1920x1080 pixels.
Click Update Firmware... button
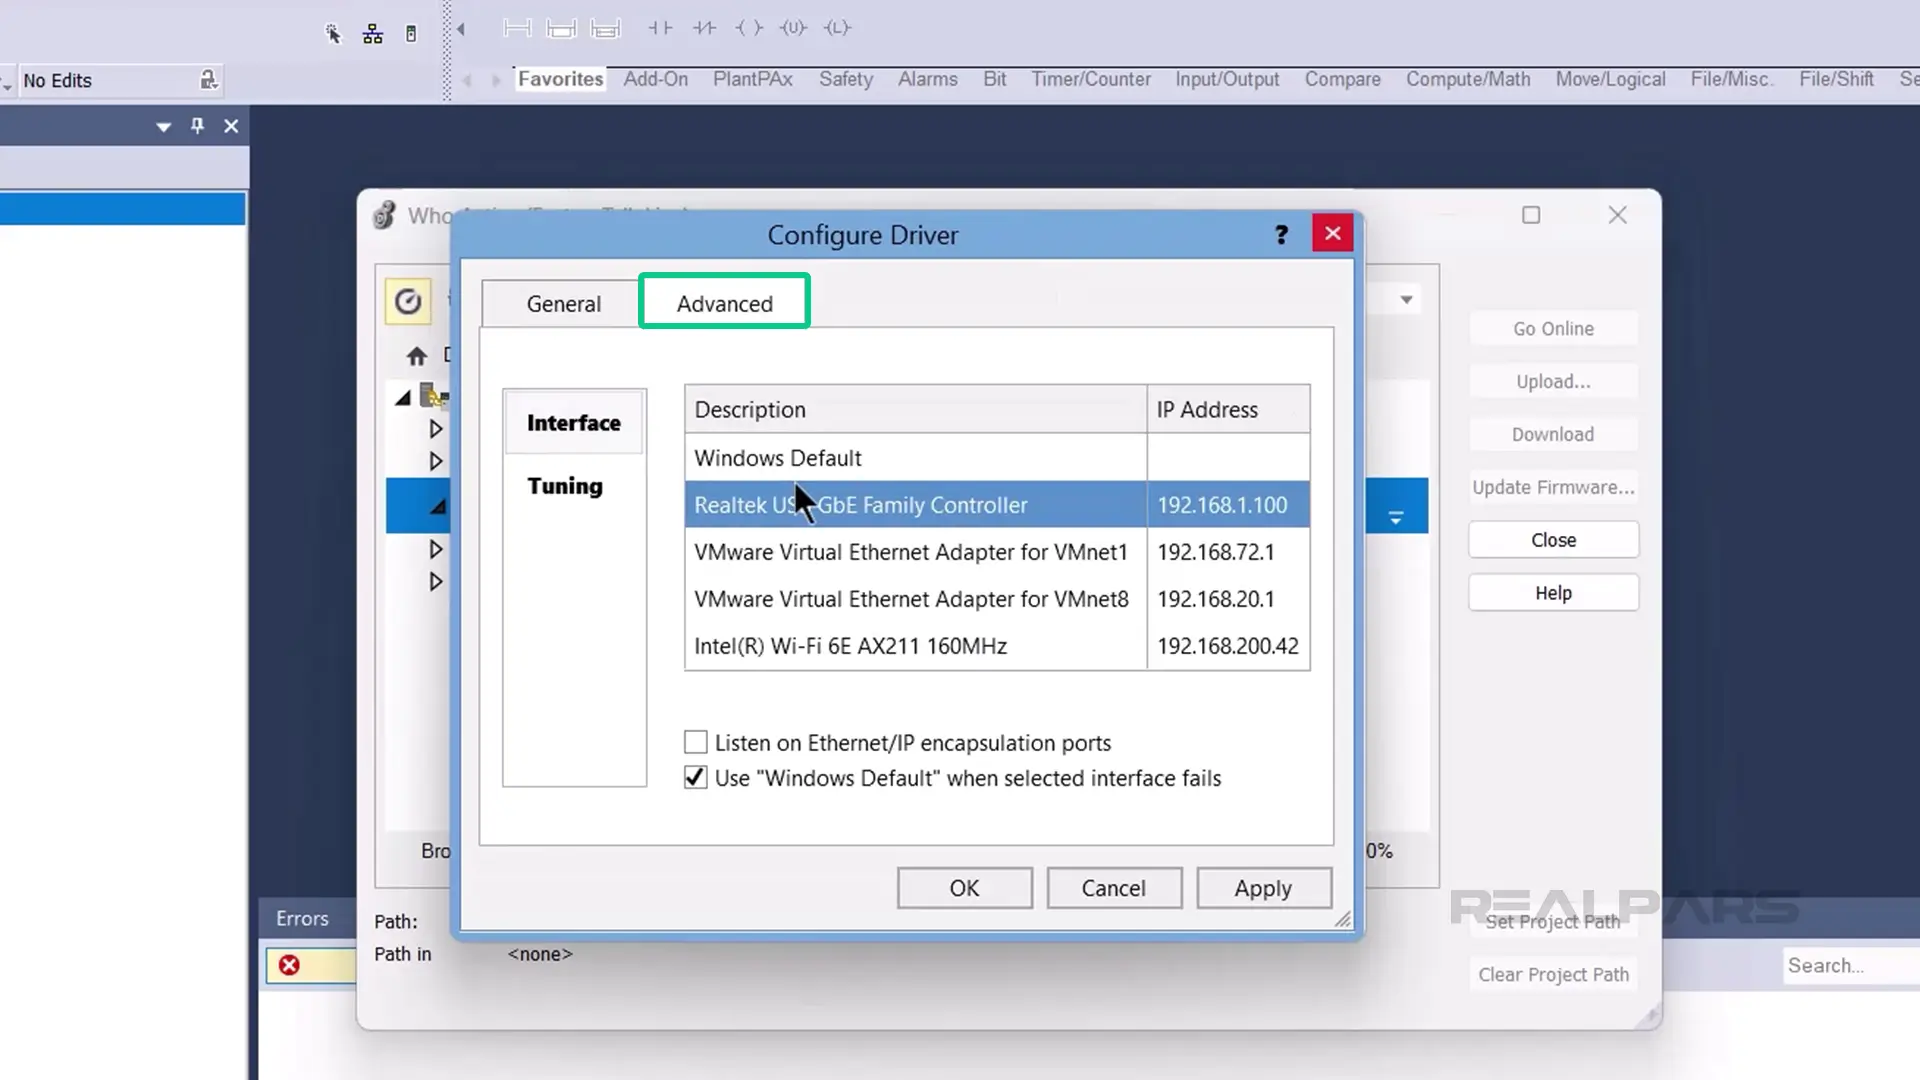1553,488
